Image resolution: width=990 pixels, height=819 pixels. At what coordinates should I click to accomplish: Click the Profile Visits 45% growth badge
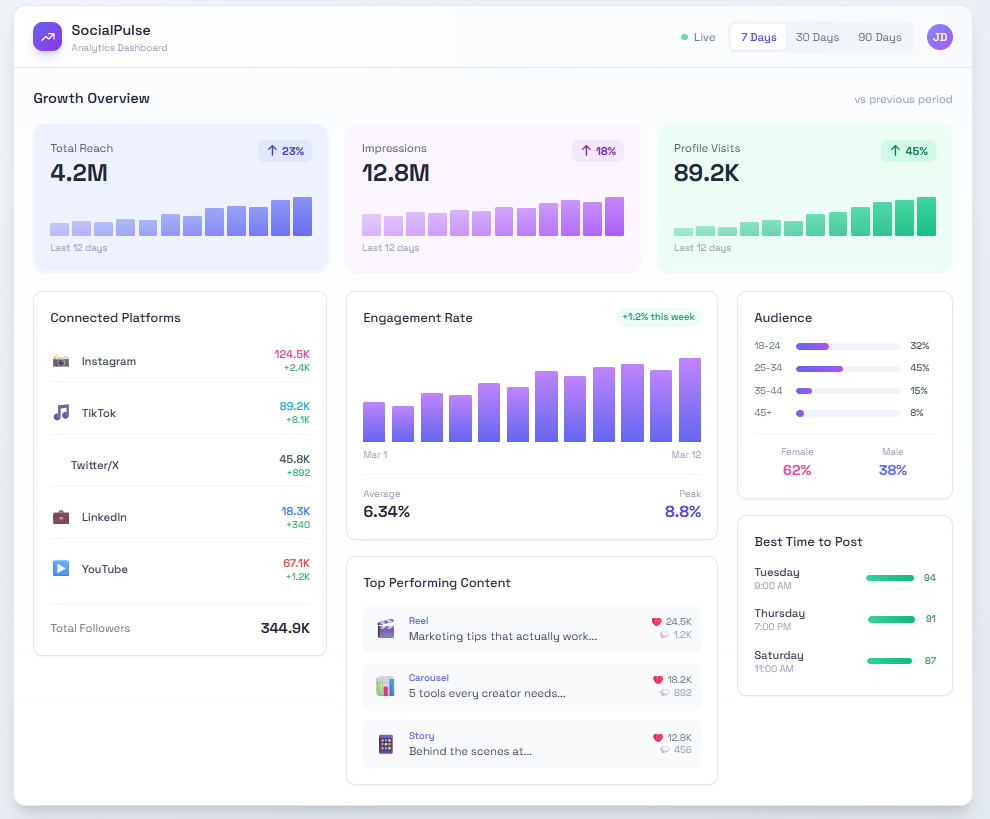(908, 151)
